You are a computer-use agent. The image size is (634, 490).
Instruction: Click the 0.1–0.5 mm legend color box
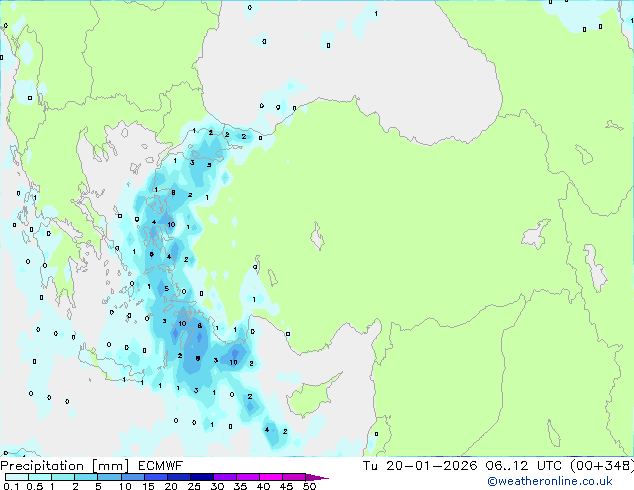pyautogui.click(x=17, y=477)
